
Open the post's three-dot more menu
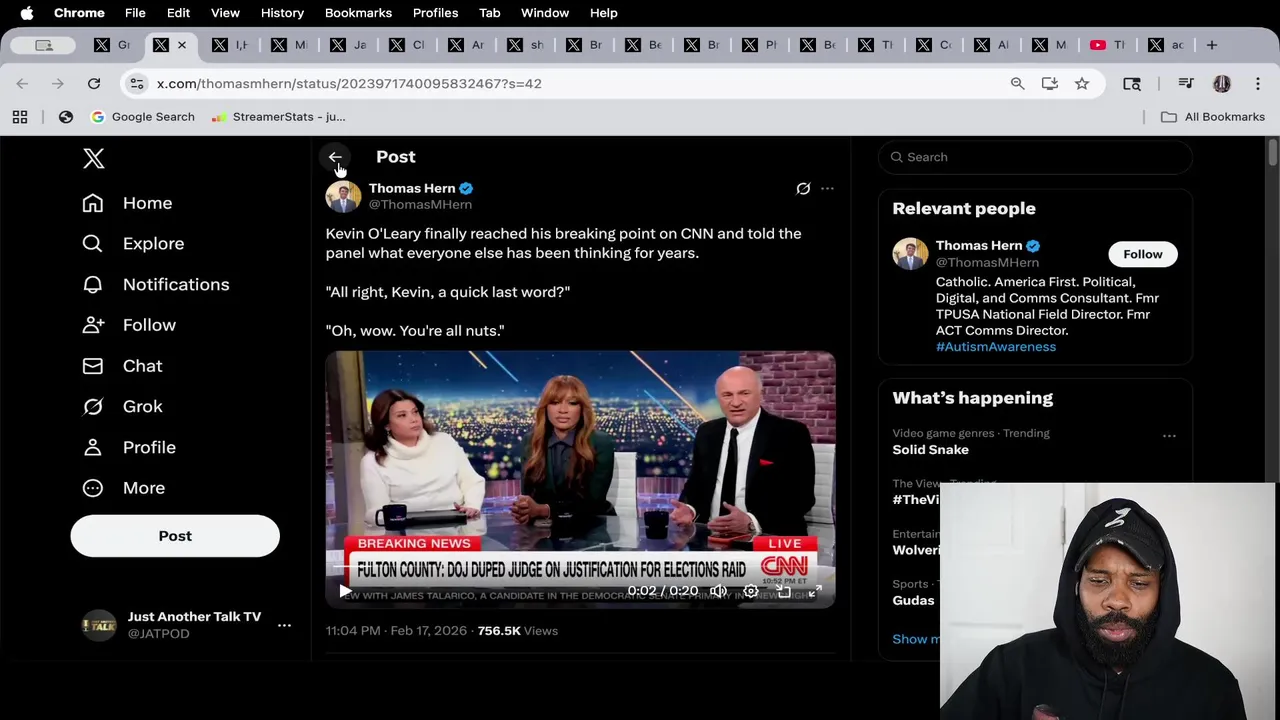[827, 188]
